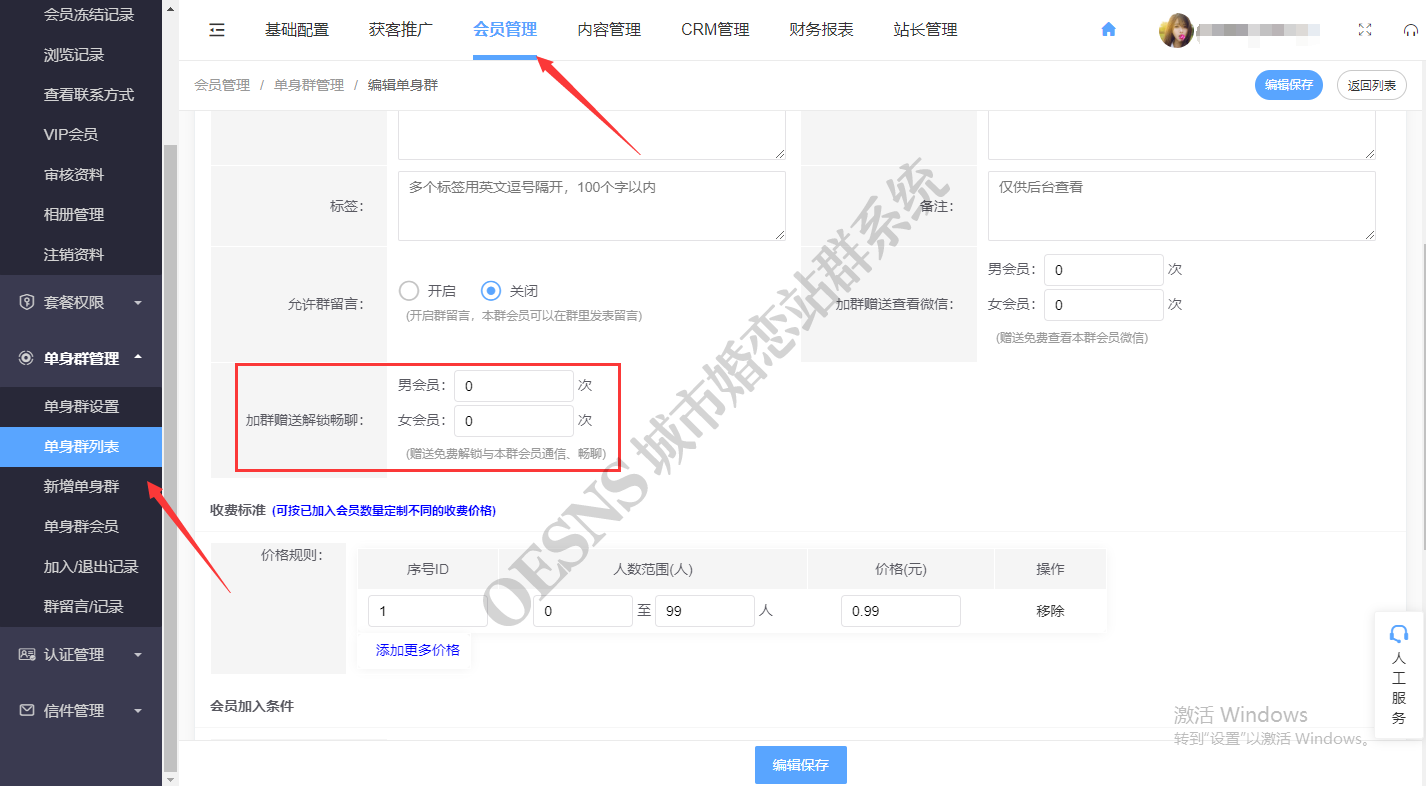This screenshot has width=1426, height=786.
Task: Expand the 套餐权限 sidebar menu
Action: (81, 302)
